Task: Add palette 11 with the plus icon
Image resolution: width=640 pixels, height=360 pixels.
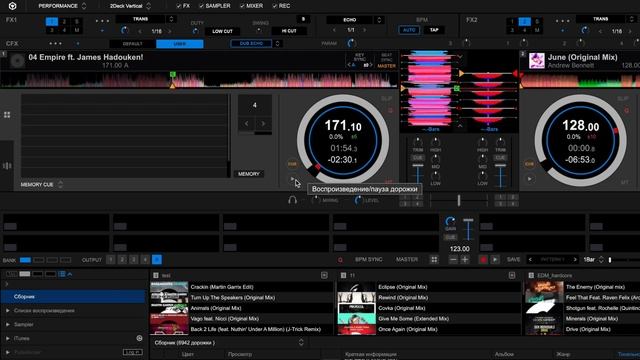Action: [512, 276]
